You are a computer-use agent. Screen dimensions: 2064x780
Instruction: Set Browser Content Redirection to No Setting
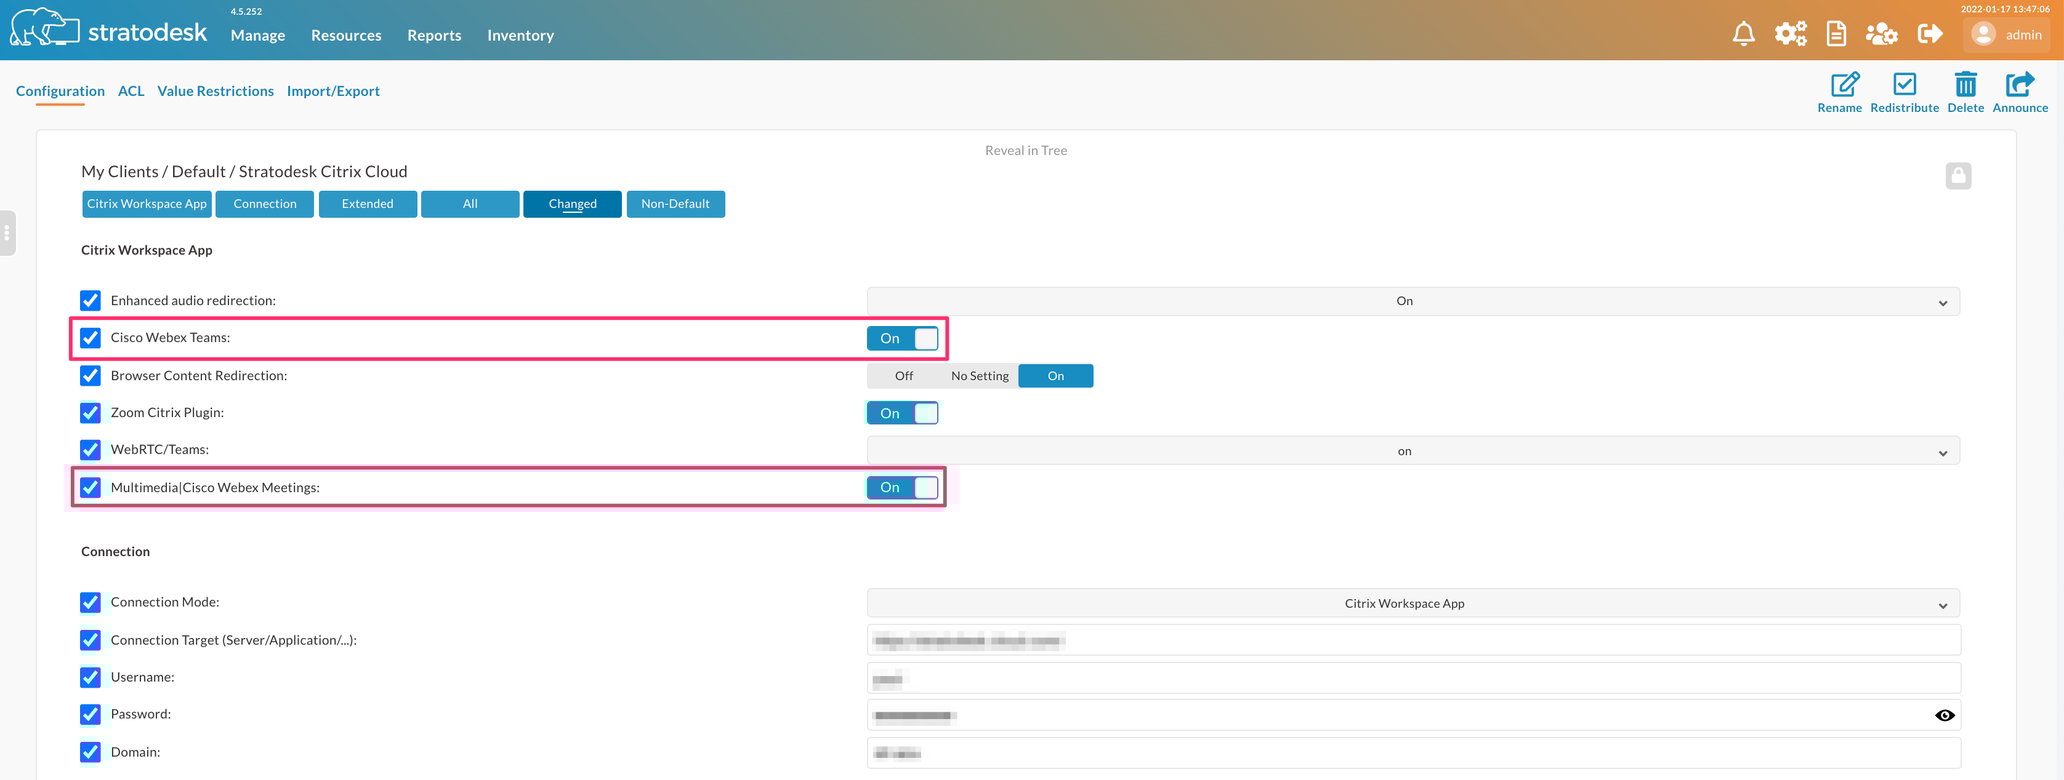(980, 376)
